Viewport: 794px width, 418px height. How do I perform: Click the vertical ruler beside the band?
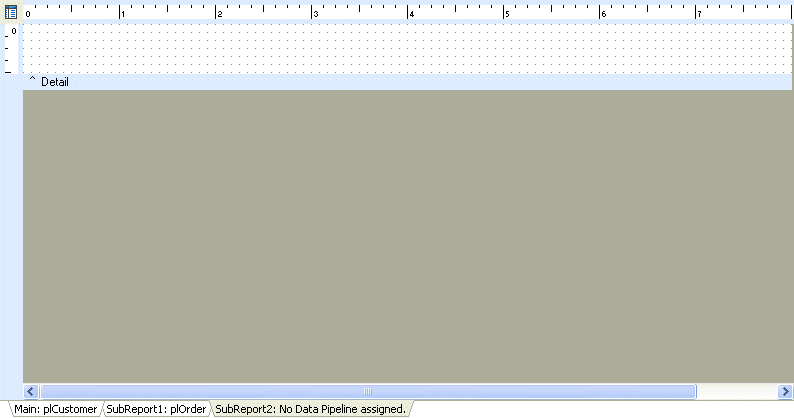point(11,49)
